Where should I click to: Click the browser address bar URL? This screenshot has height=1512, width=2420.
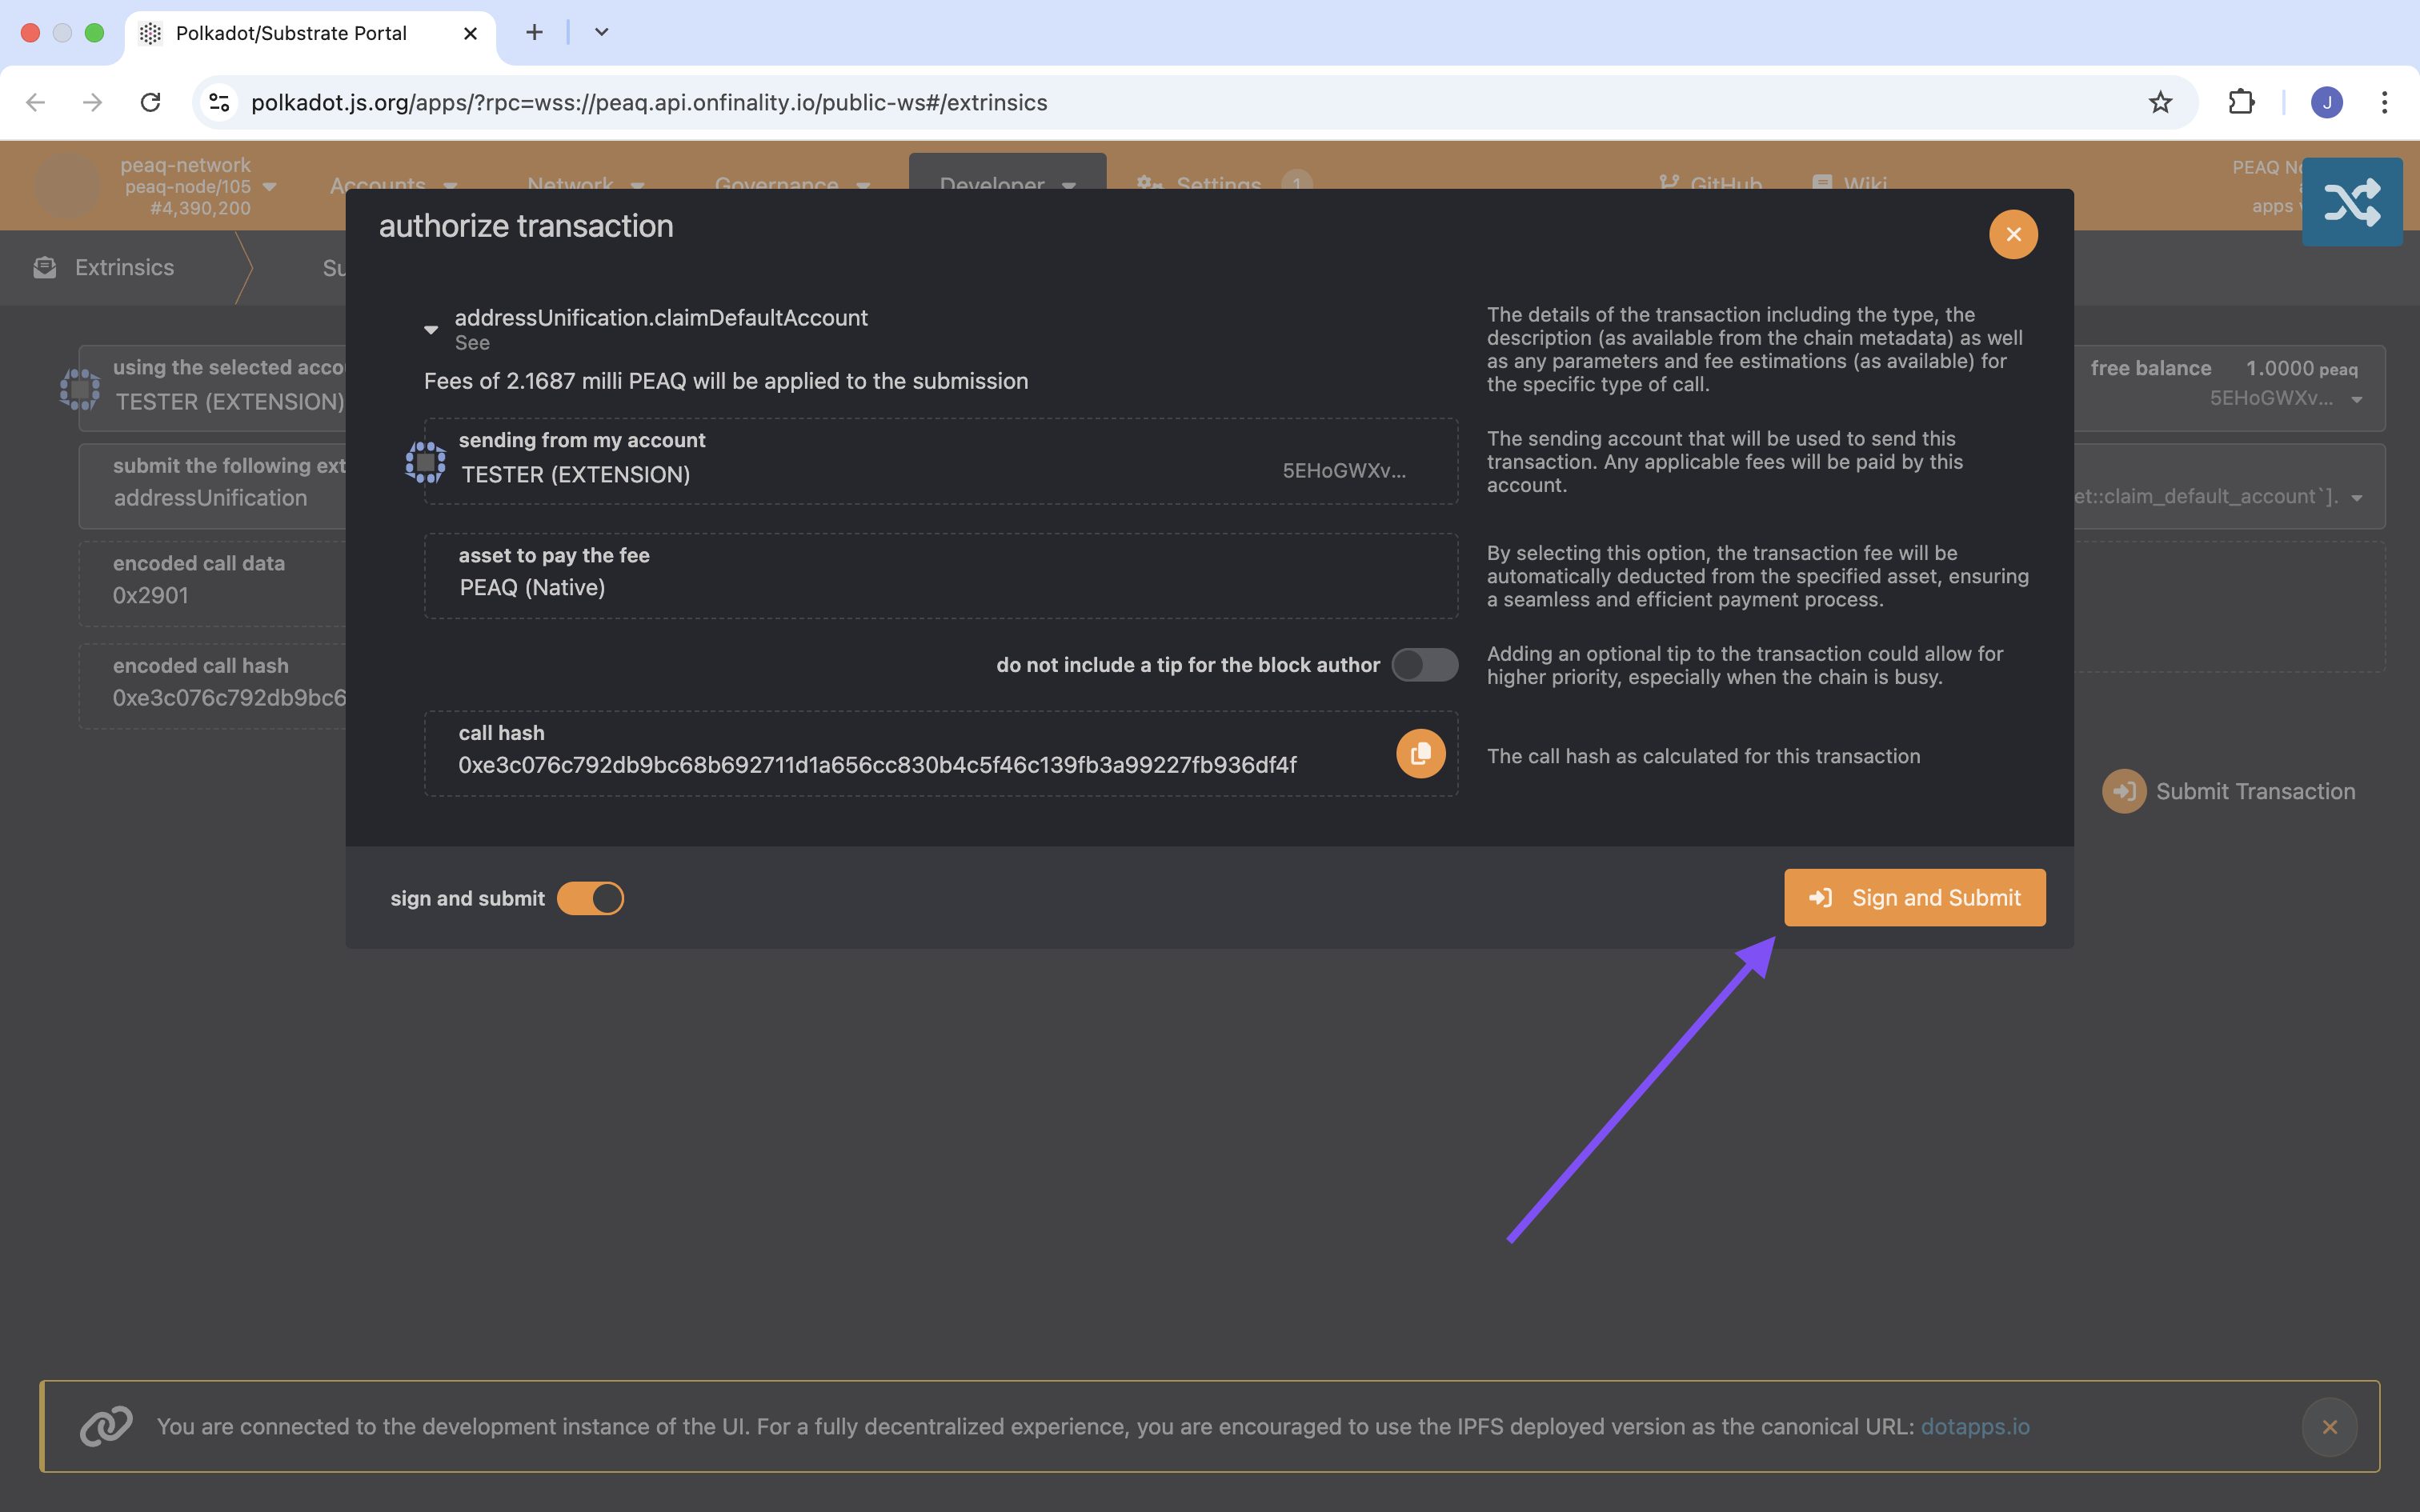click(649, 102)
